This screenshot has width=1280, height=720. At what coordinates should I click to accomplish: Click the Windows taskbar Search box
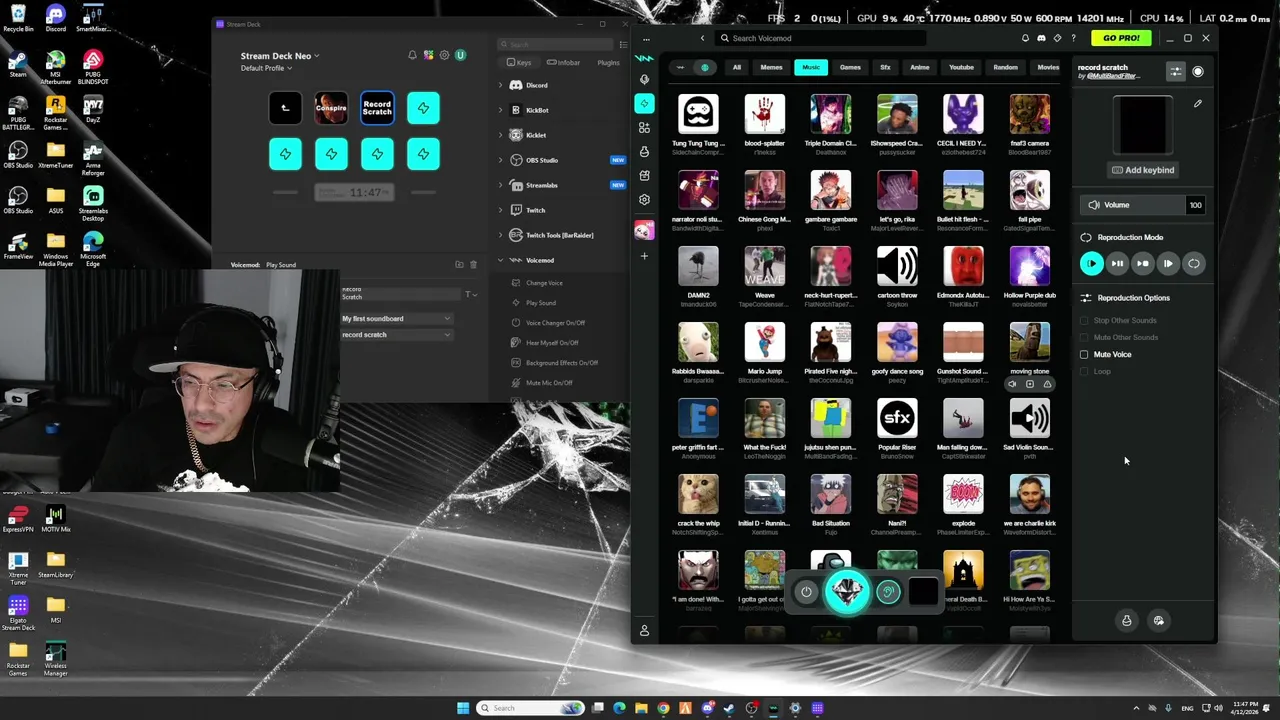[529, 708]
